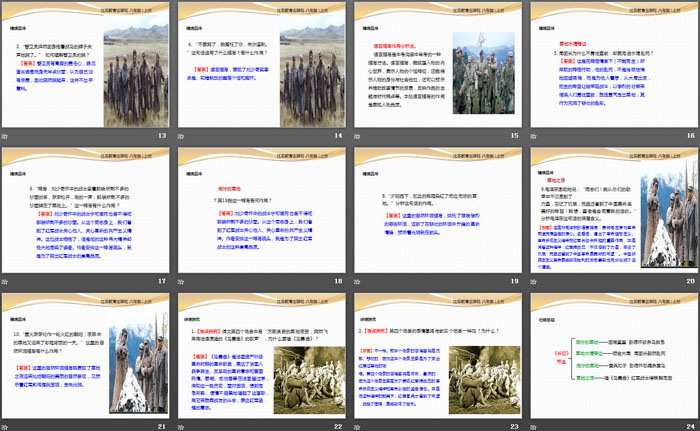This screenshot has height=431, width=700.
Task: Click slide number label 18
Action: [x=338, y=281]
